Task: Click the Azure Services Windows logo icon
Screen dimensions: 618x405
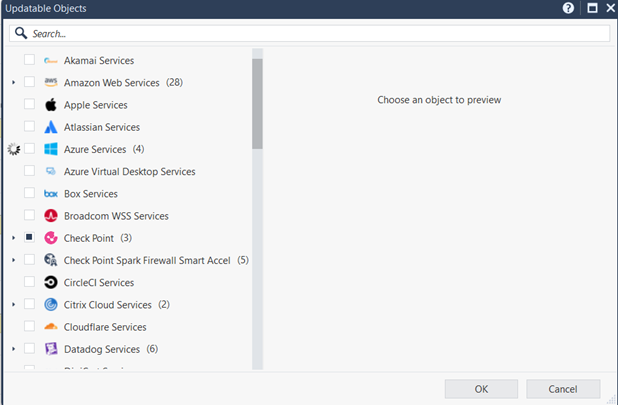Action: click(51, 149)
